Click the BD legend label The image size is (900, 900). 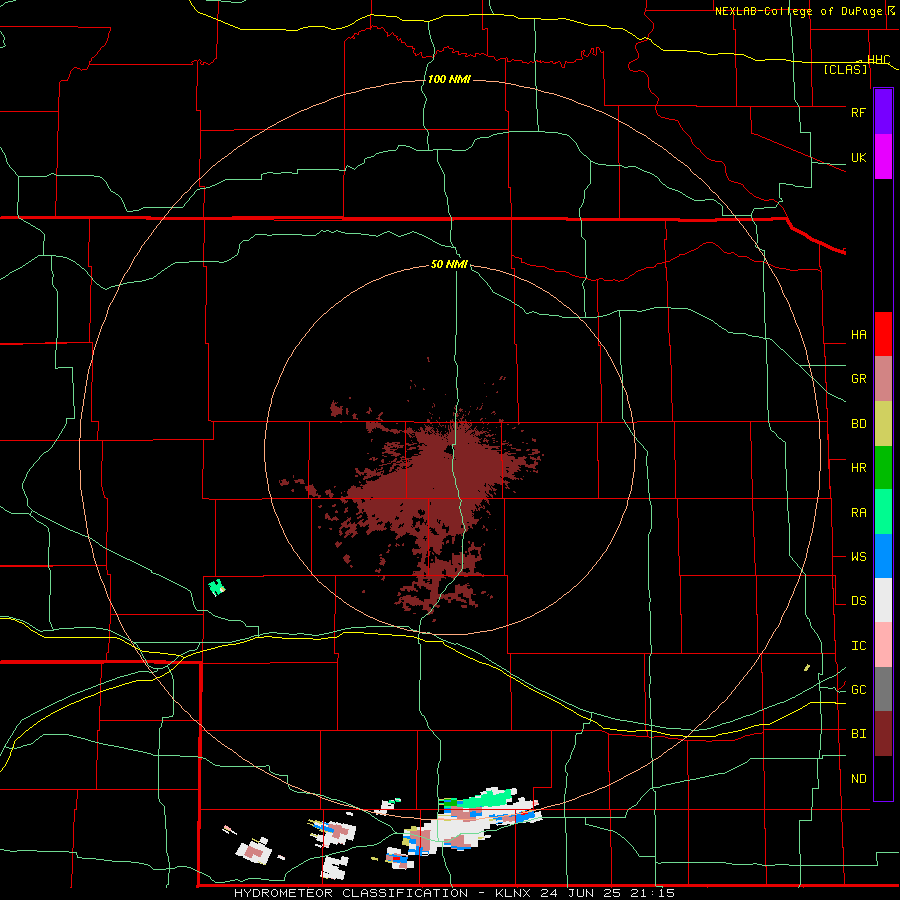pyautogui.click(x=858, y=424)
